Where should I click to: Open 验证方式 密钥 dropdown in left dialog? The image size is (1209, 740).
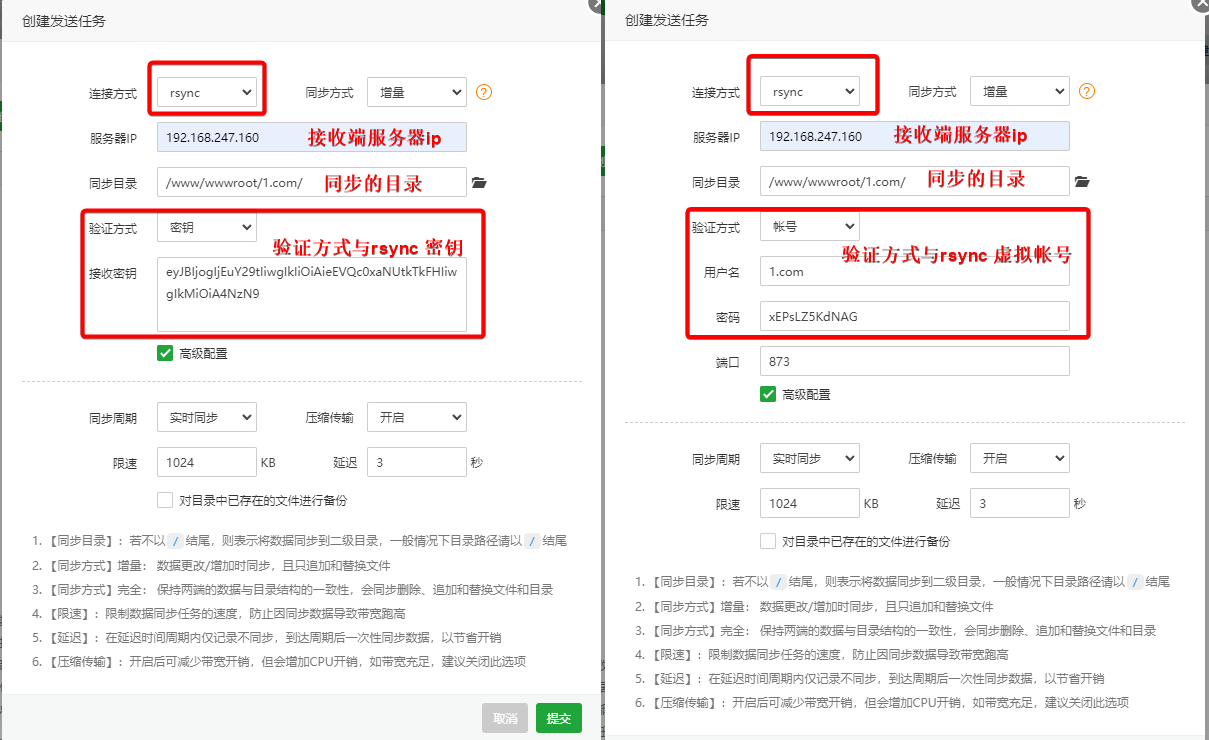[x=207, y=227]
